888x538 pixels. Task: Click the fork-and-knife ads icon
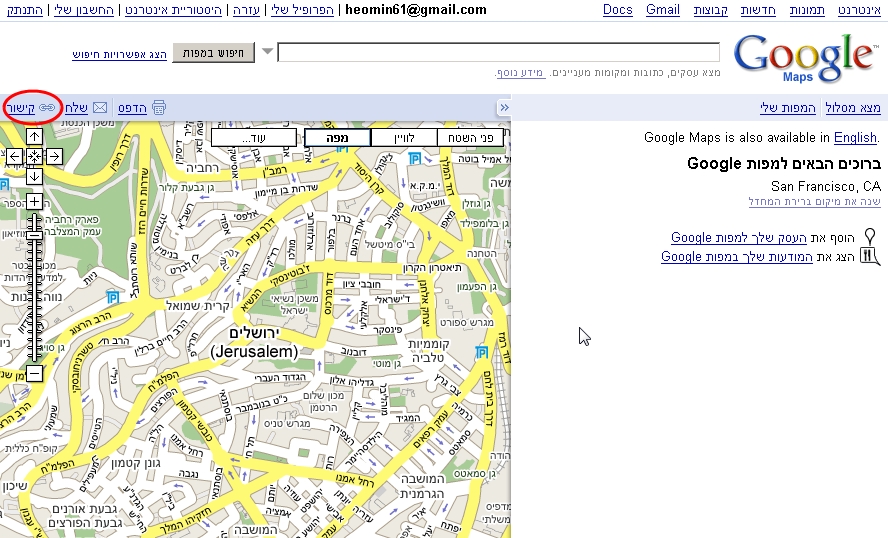tap(870, 256)
